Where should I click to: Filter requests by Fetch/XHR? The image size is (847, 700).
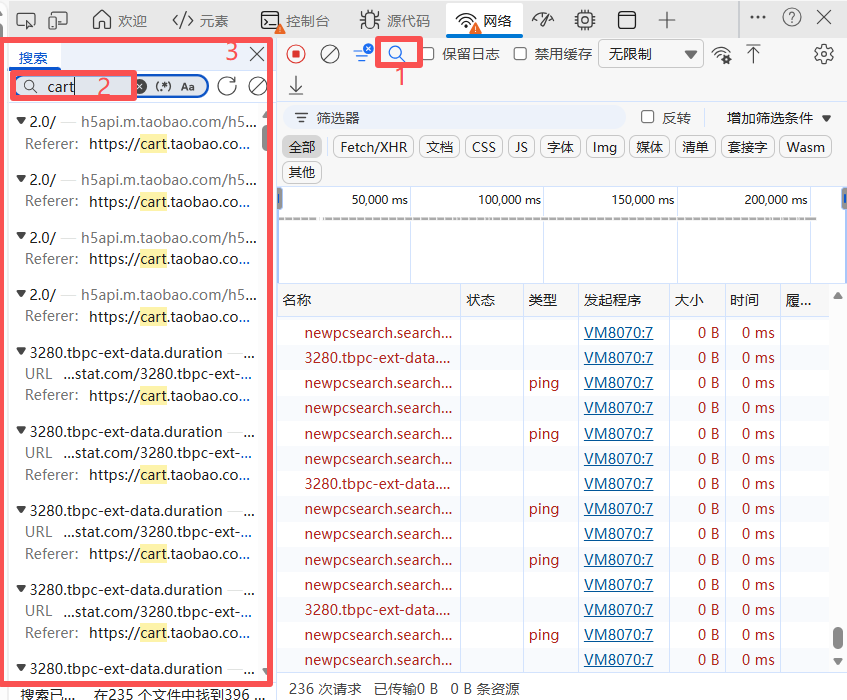(x=374, y=147)
